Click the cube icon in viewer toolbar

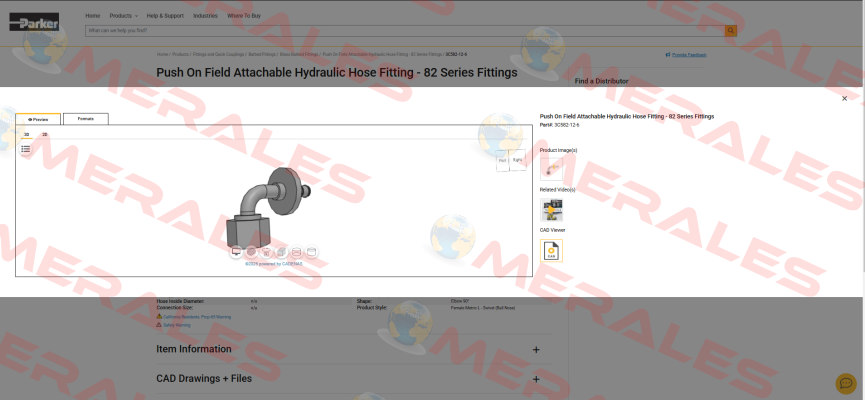(281, 252)
